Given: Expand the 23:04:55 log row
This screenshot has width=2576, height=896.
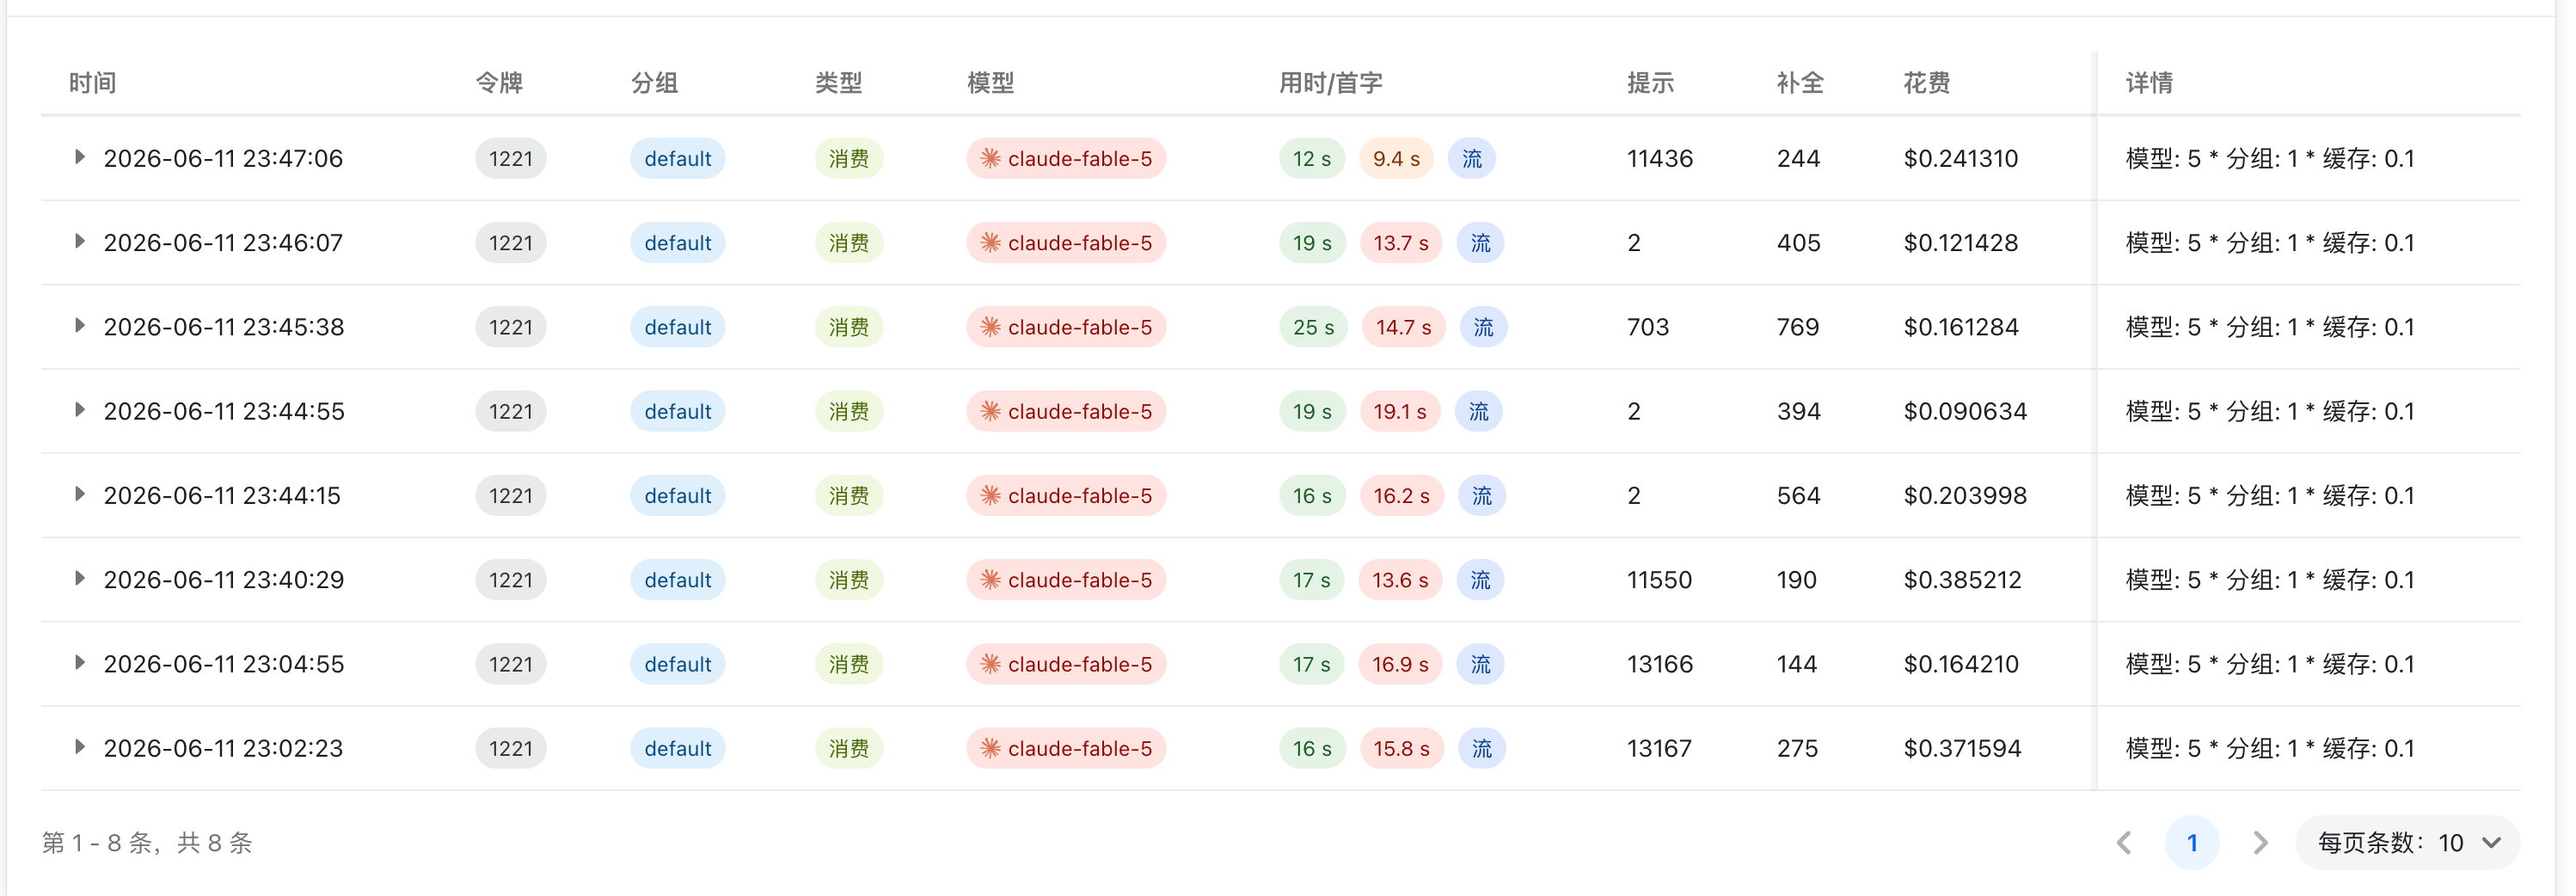Looking at the screenshot, I should (79, 663).
